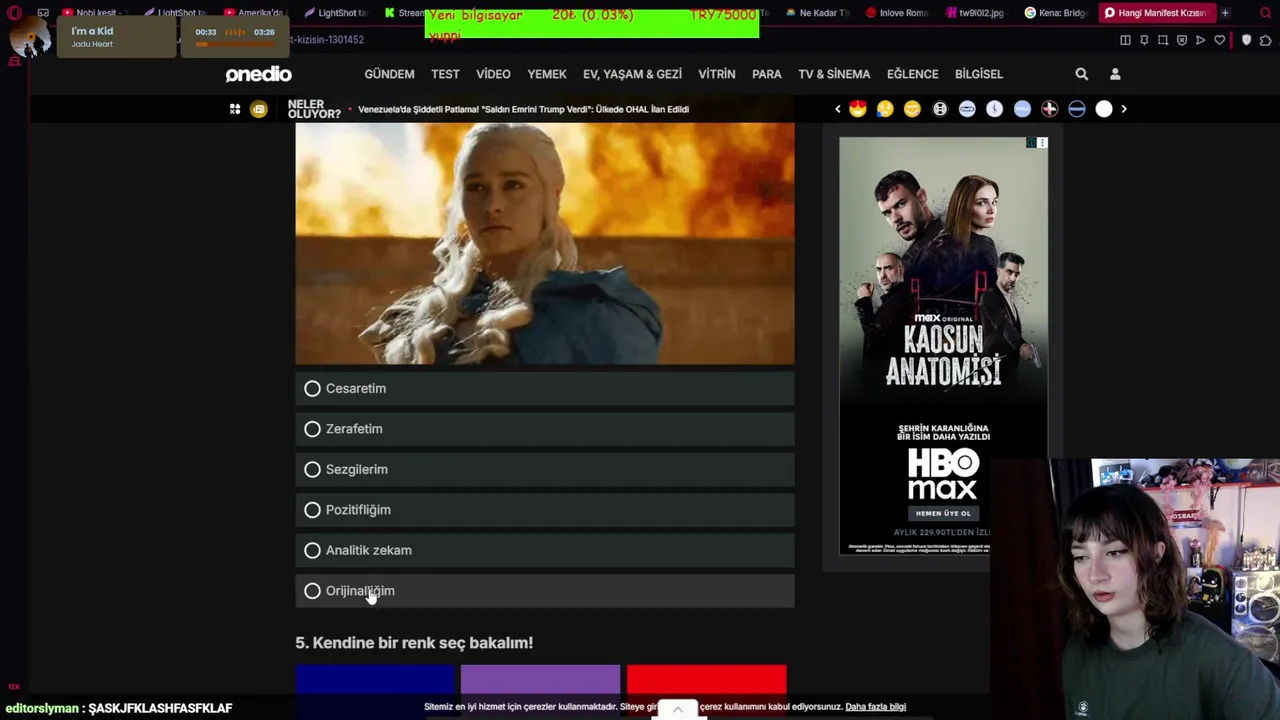1280x720 pixels.
Task: Show next emoji categories with right arrow
Action: (x=1124, y=109)
